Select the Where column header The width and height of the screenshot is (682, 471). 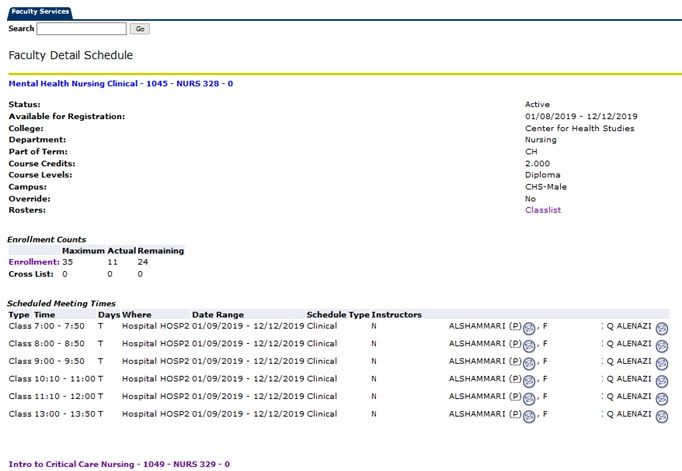(137, 314)
